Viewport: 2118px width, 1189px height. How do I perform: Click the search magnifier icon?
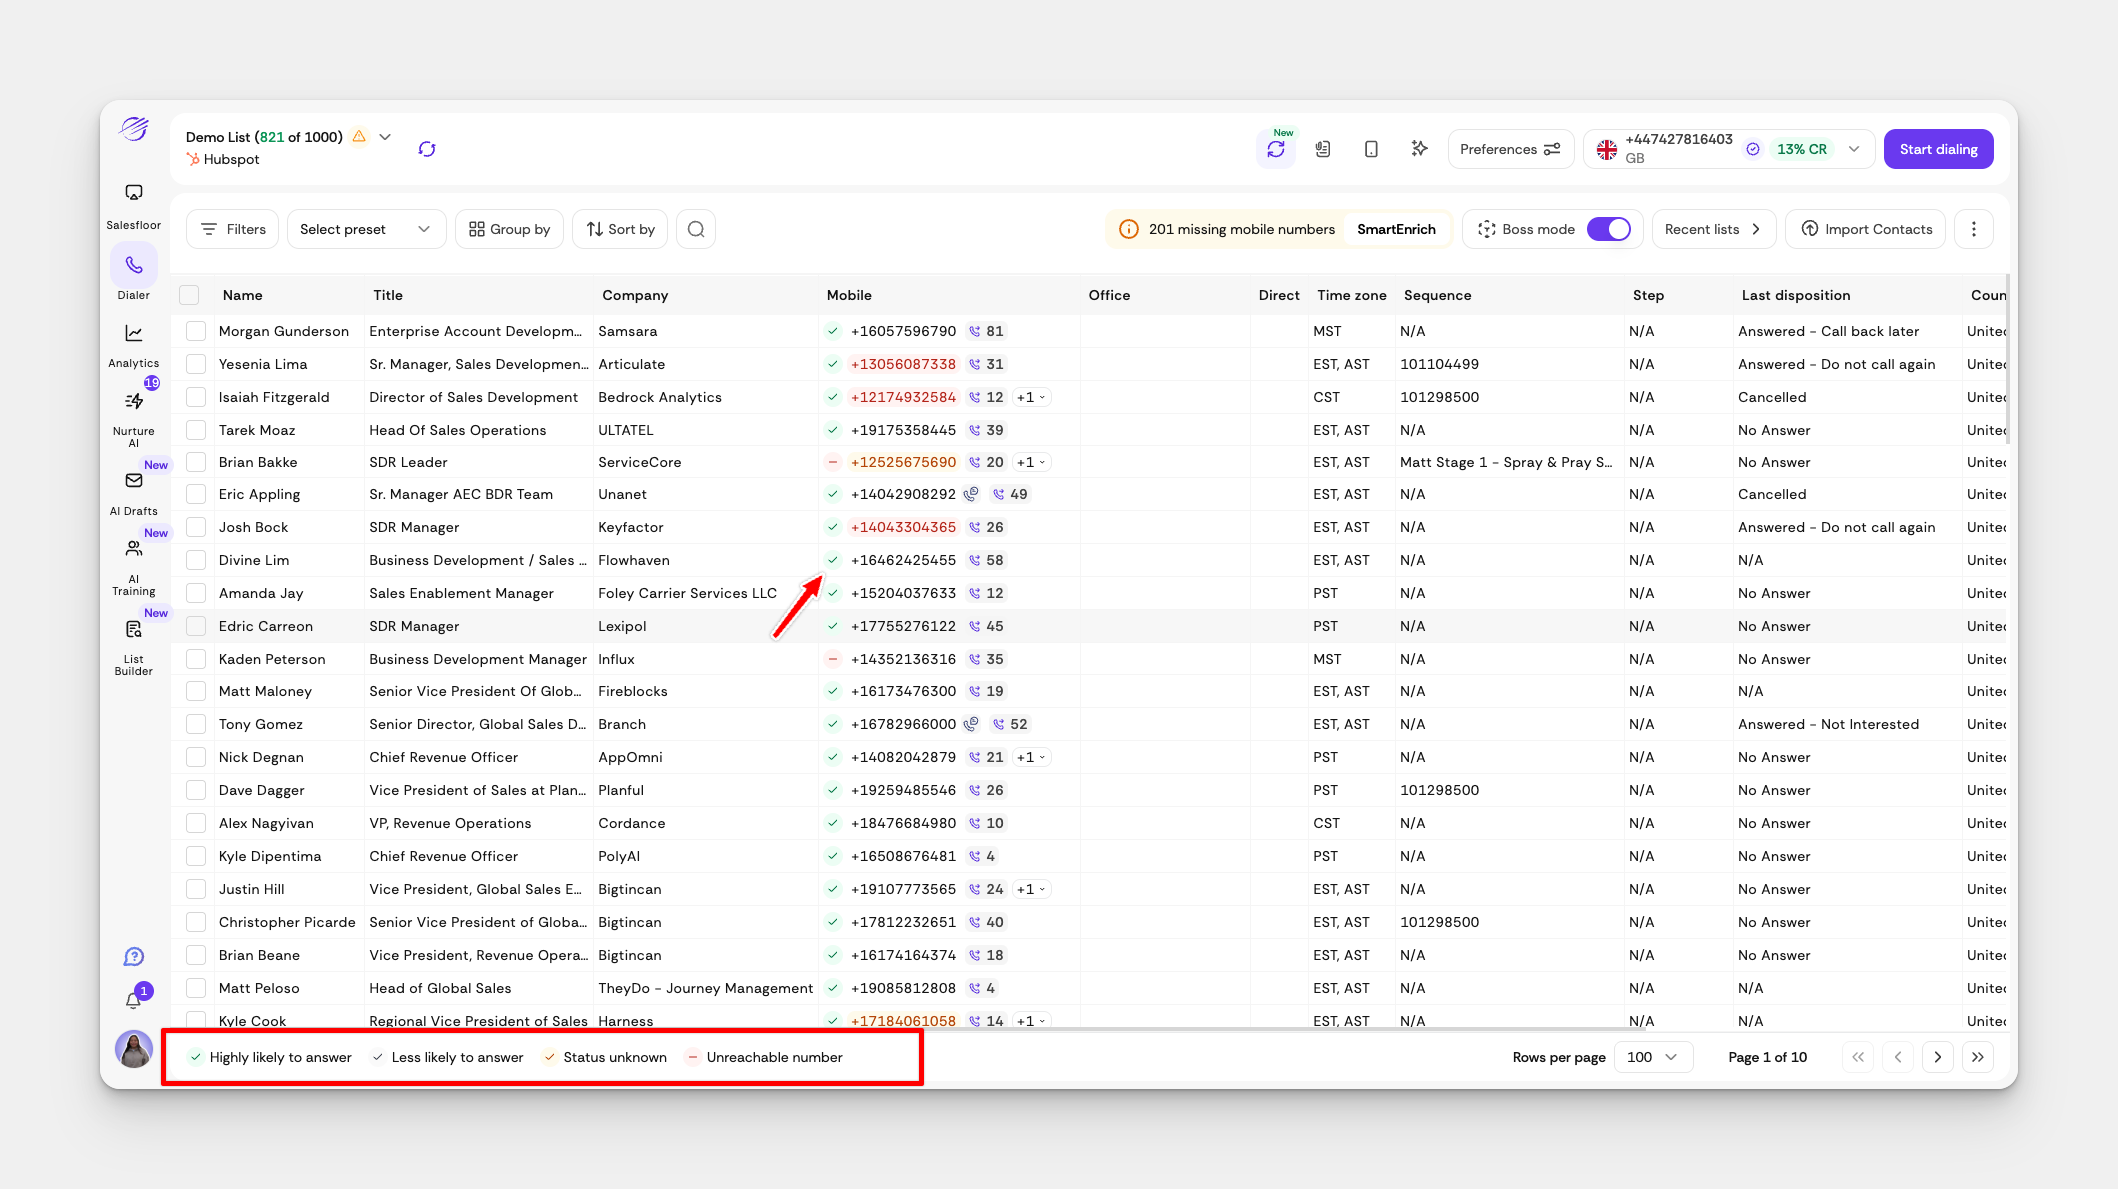pos(696,229)
